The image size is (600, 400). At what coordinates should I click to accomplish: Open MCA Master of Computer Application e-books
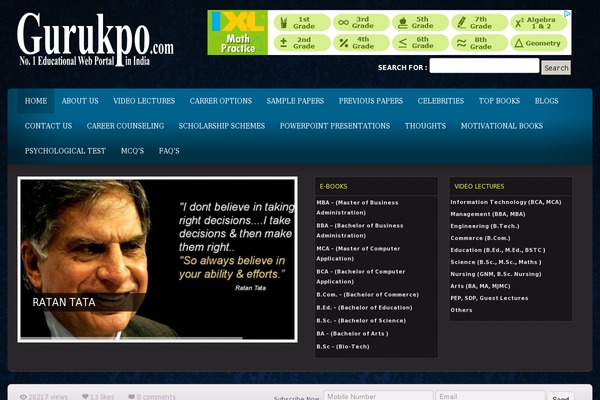(358, 253)
